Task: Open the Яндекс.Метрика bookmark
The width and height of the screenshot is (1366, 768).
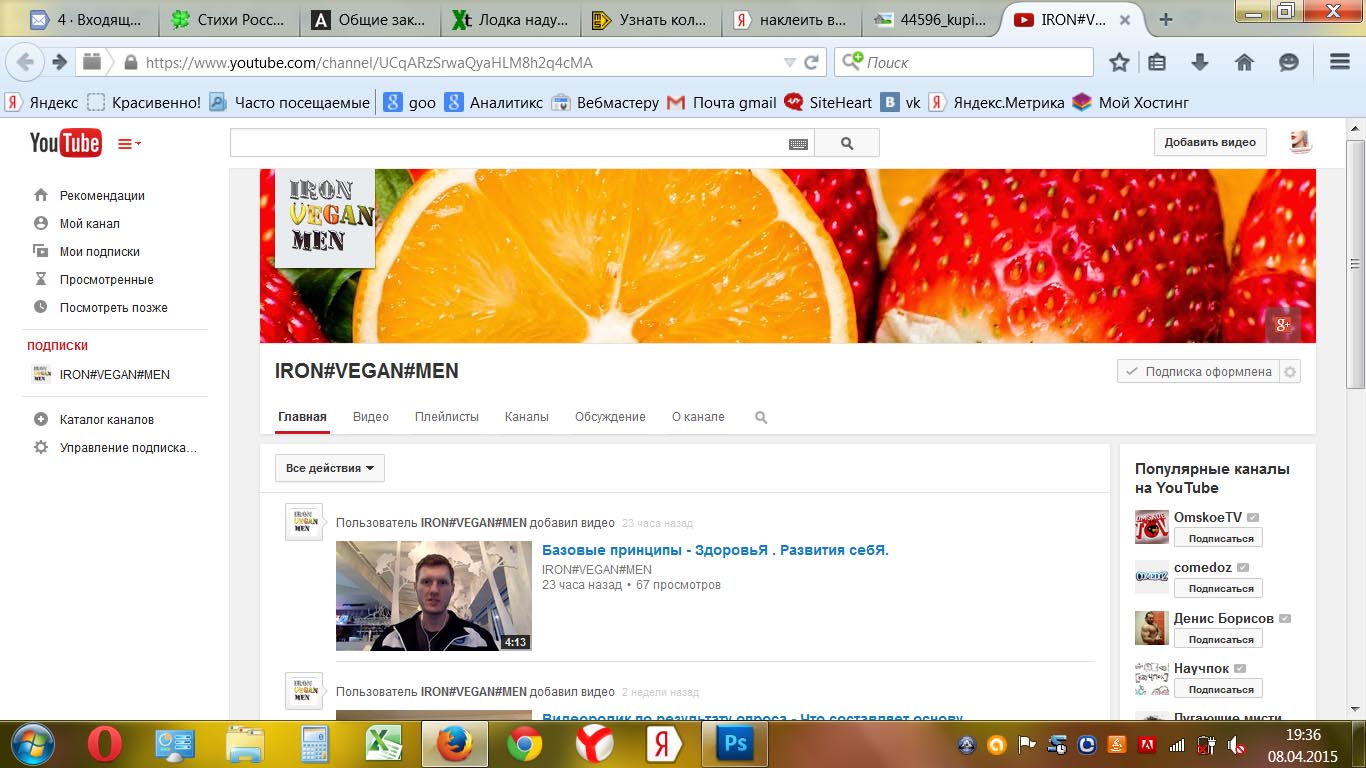Action: (x=997, y=102)
